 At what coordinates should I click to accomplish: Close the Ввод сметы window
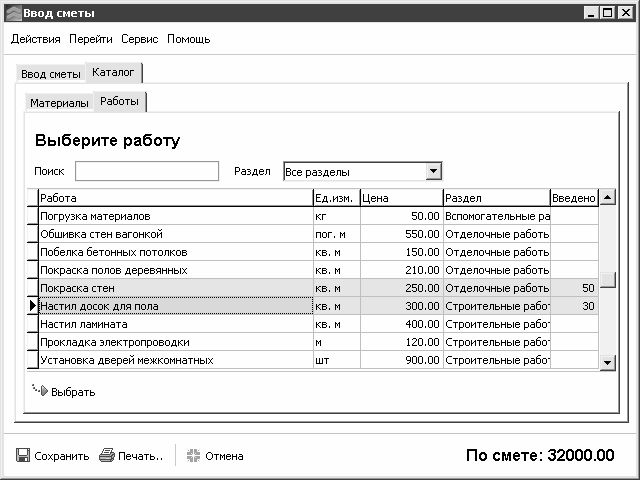click(x=625, y=13)
